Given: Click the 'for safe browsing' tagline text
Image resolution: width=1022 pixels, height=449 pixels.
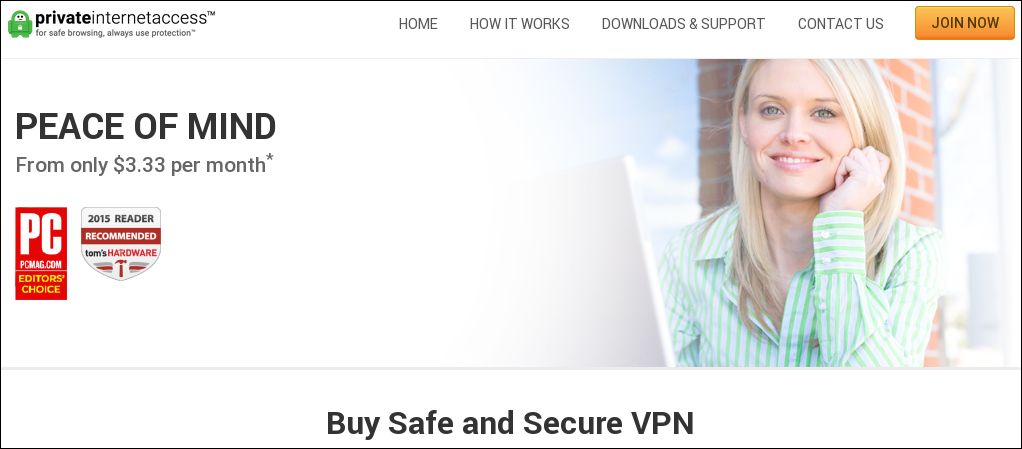Looking at the screenshot, I should (x=115, y=32).
